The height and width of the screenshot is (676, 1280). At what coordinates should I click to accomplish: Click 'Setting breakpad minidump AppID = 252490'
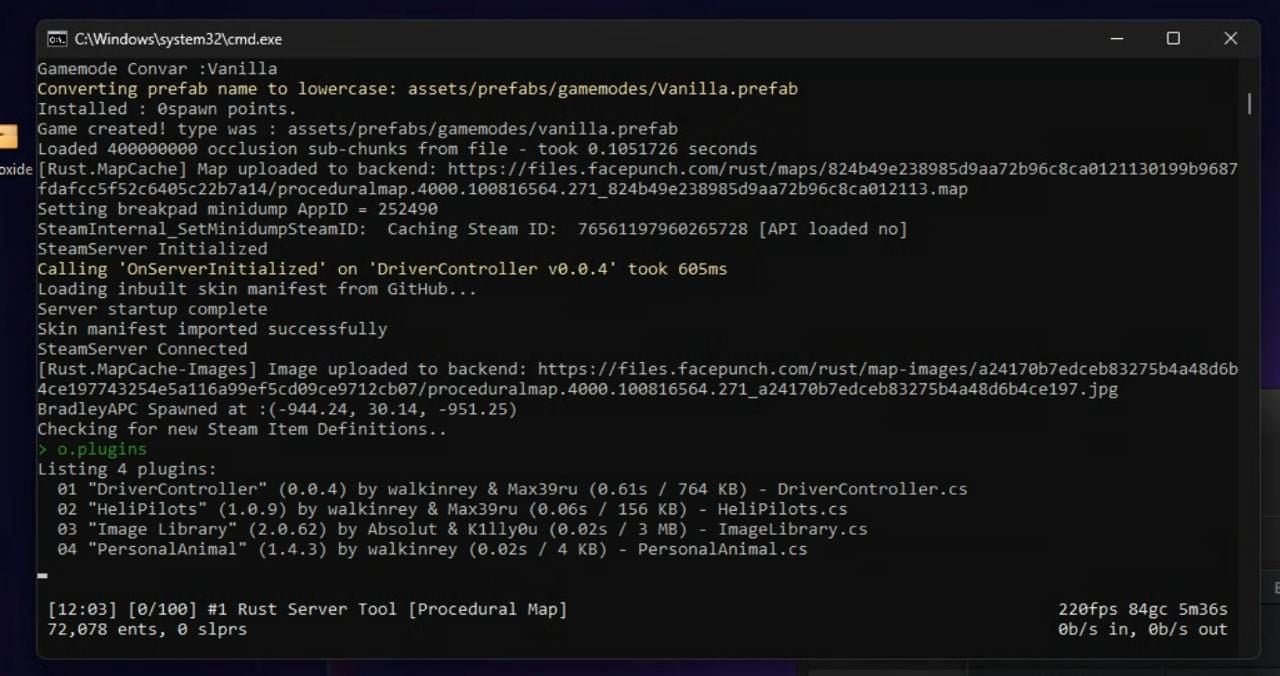(x=237, y=209)
